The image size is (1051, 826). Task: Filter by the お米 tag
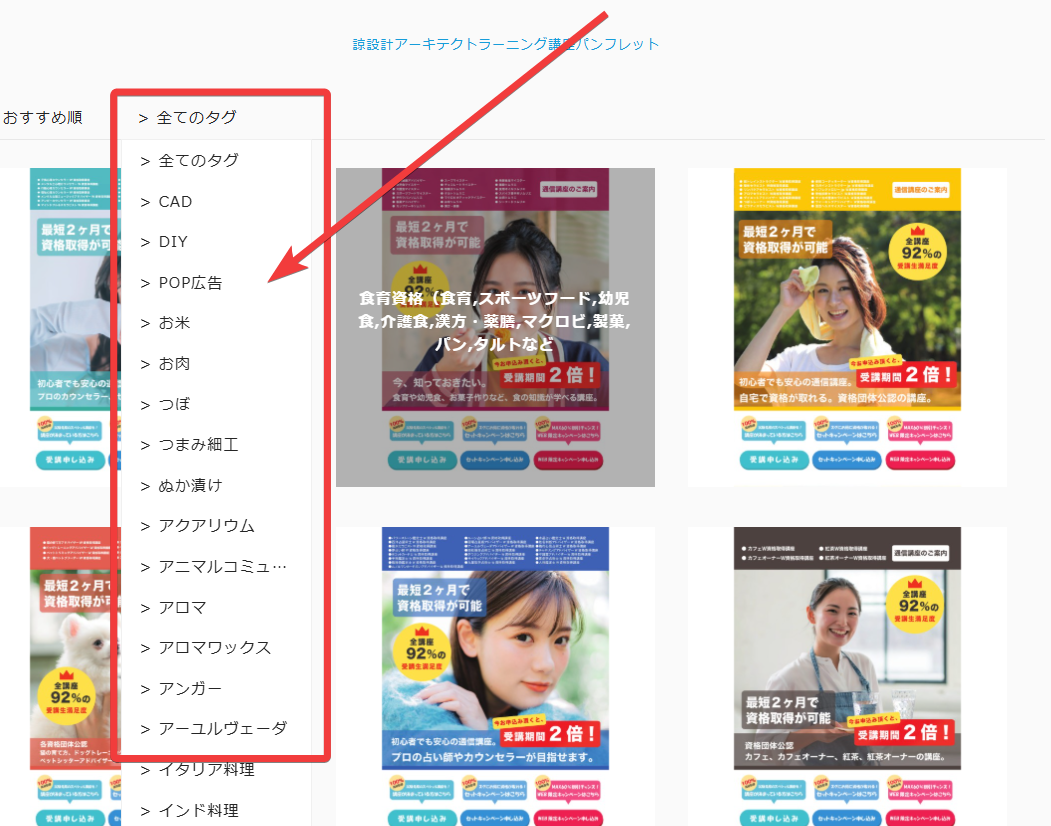pyautogui.click(x=166, y=323)
